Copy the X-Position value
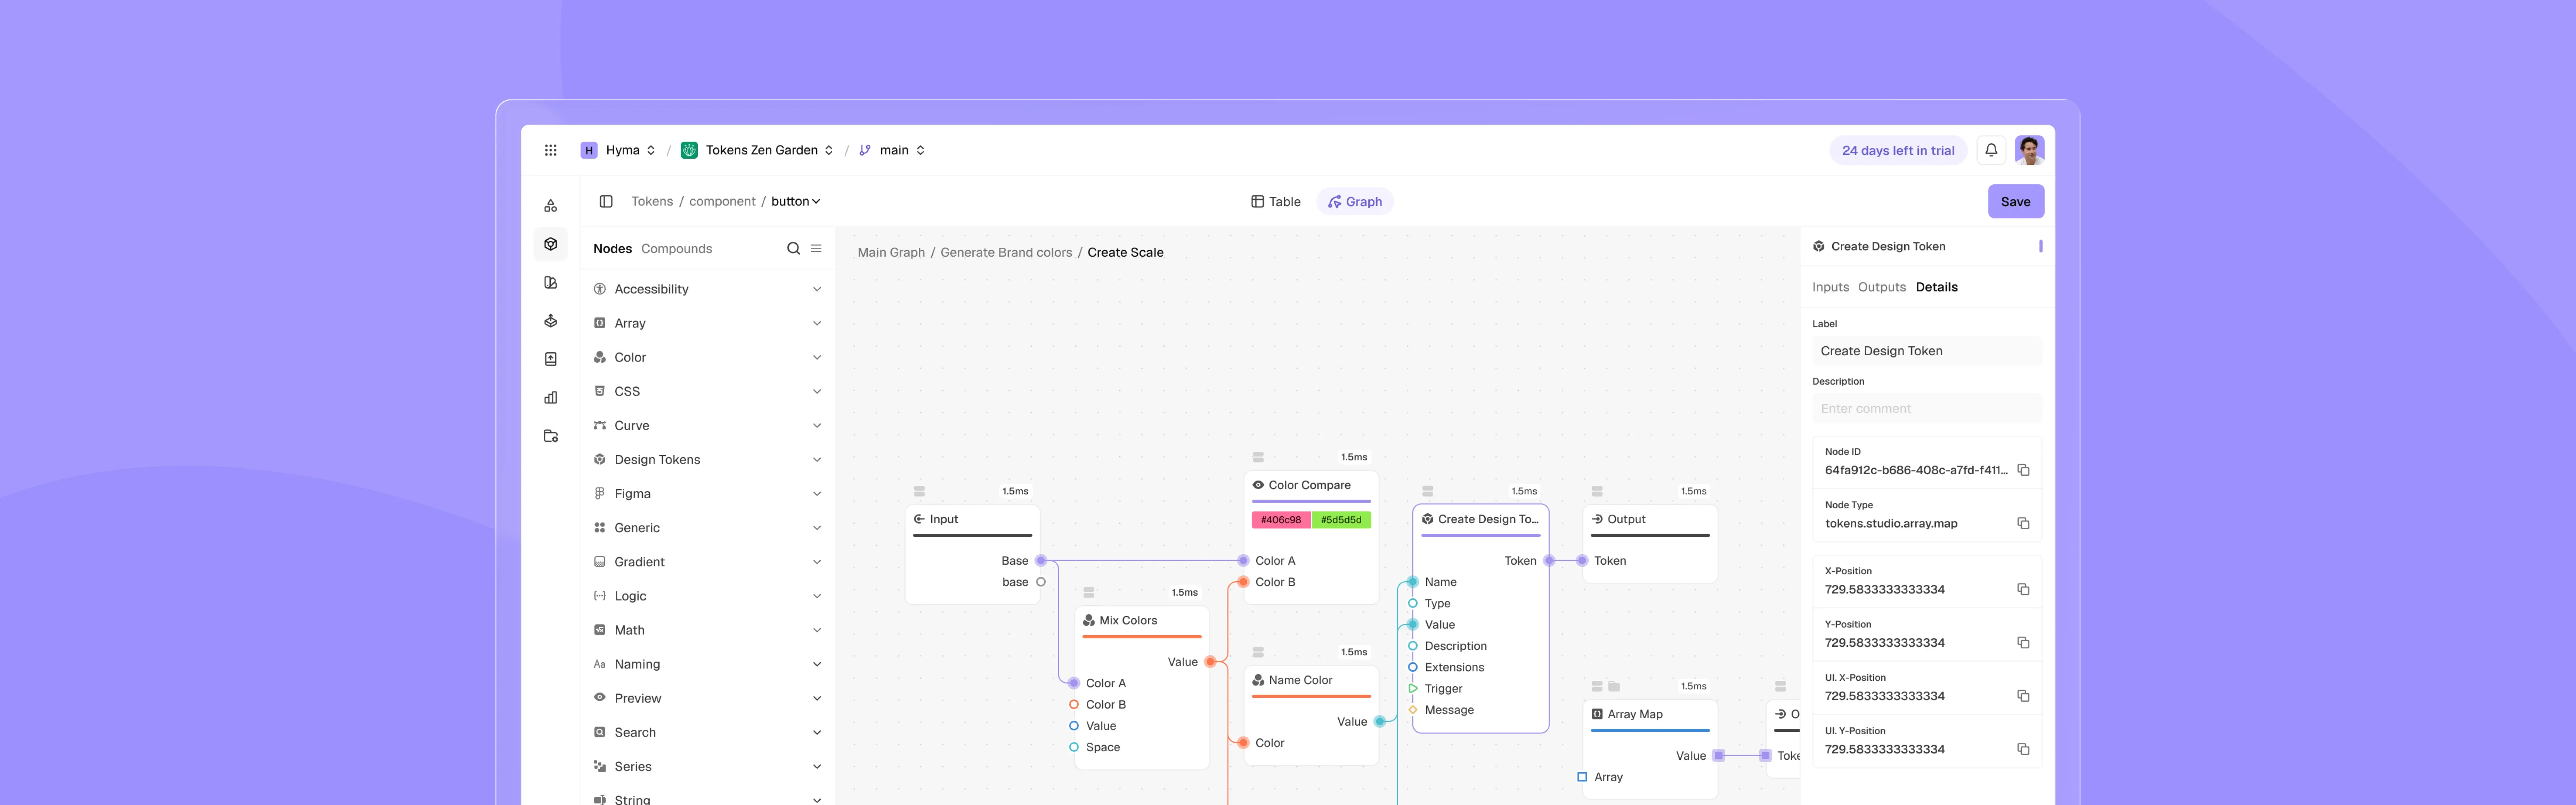The height and width of the screenshot is (805, 2576). [x=2022, y=589]
